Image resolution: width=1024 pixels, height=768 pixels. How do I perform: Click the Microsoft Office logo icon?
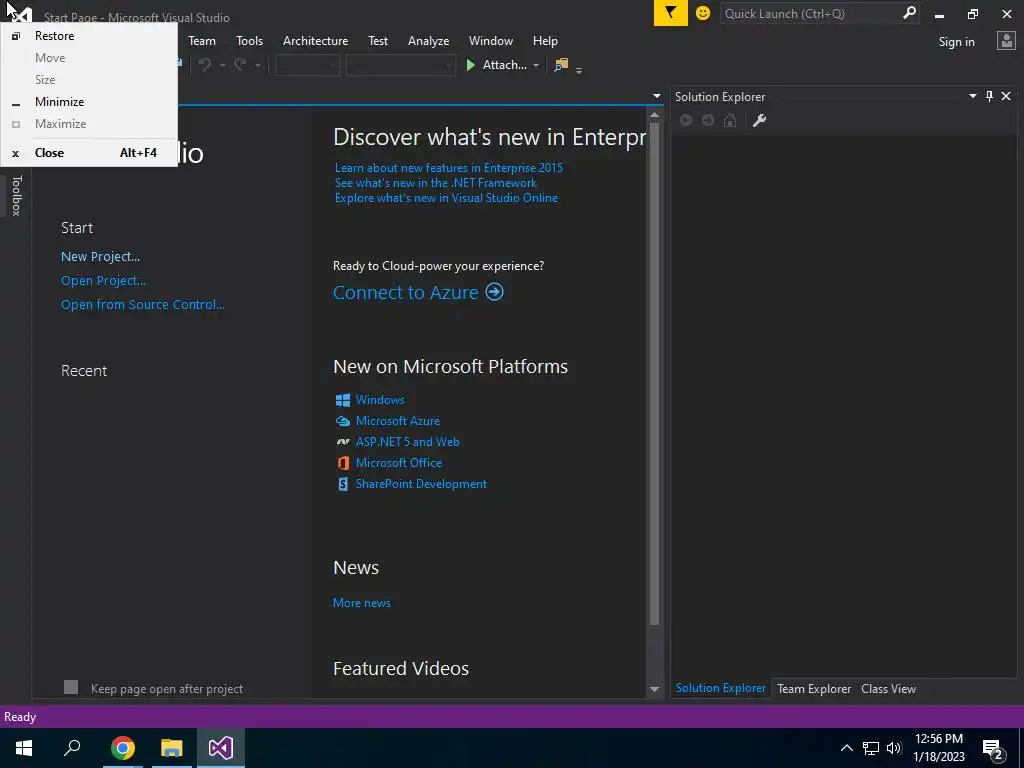[343, 462]
